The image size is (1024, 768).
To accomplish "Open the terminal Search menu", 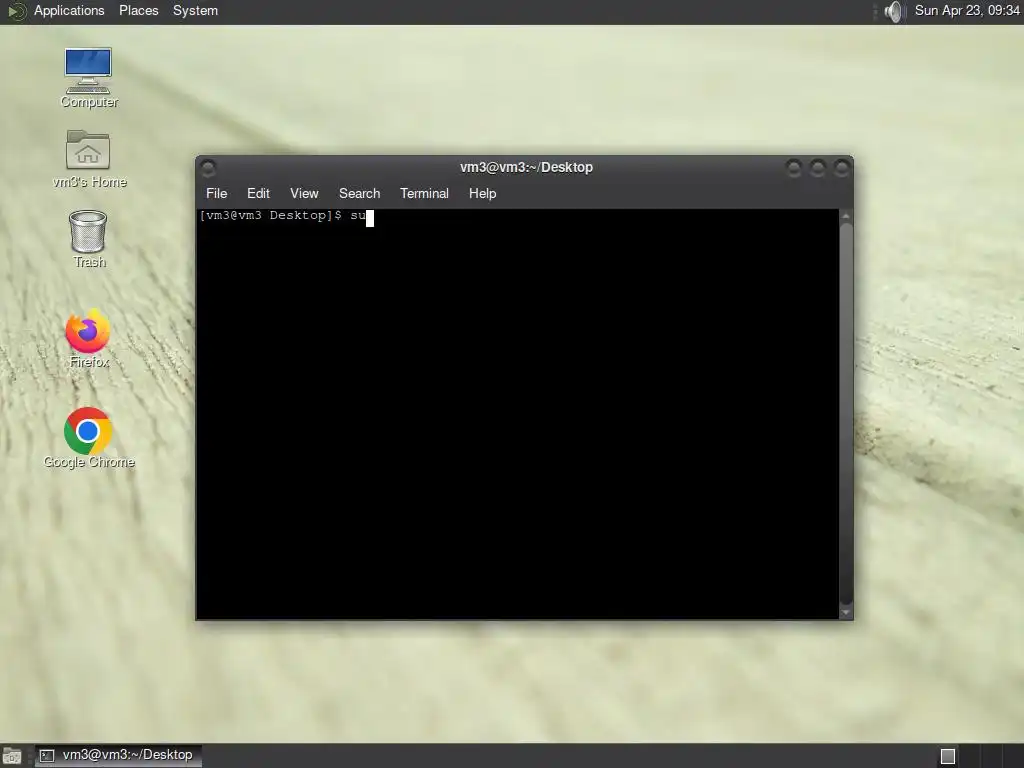I will (359, 193).
